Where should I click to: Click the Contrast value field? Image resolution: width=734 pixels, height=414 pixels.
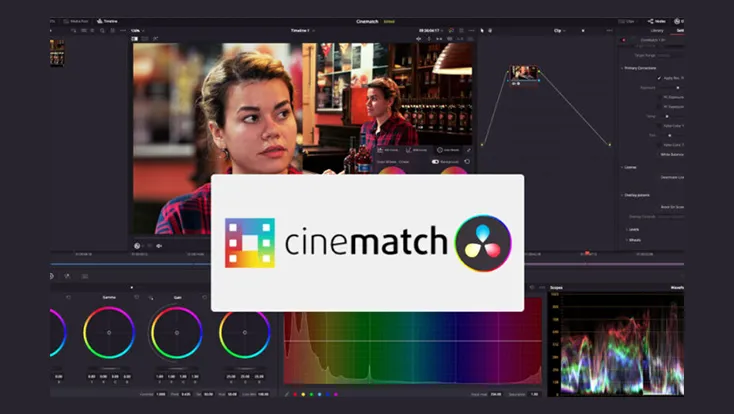pos(161,394)
